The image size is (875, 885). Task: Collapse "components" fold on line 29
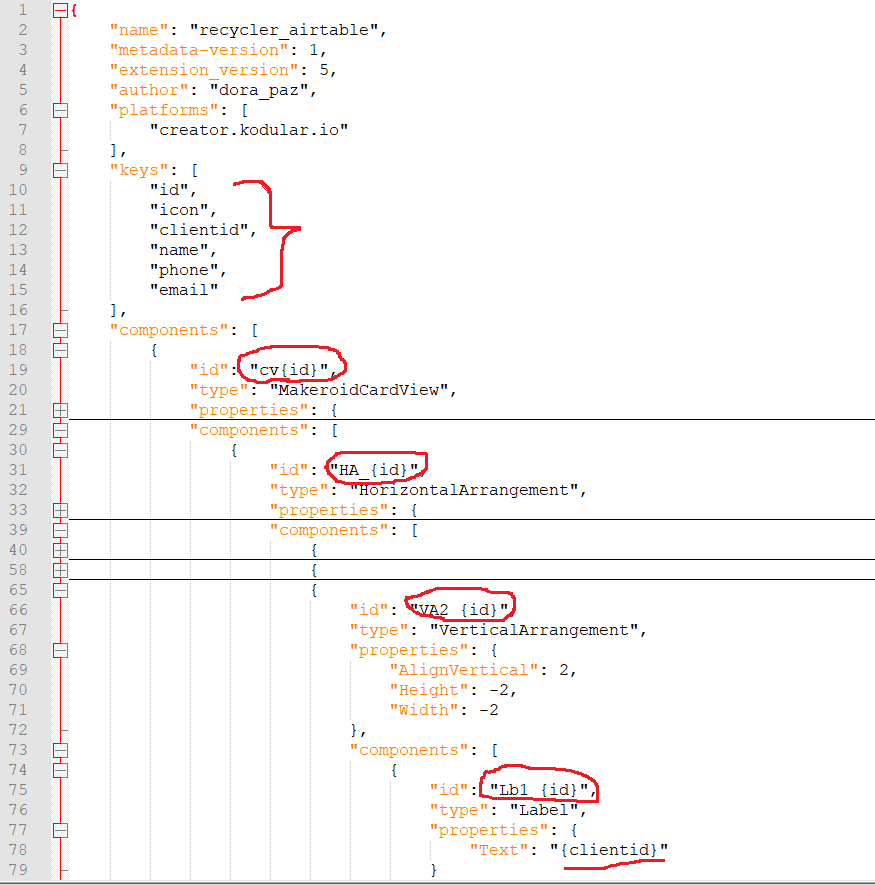60,430
